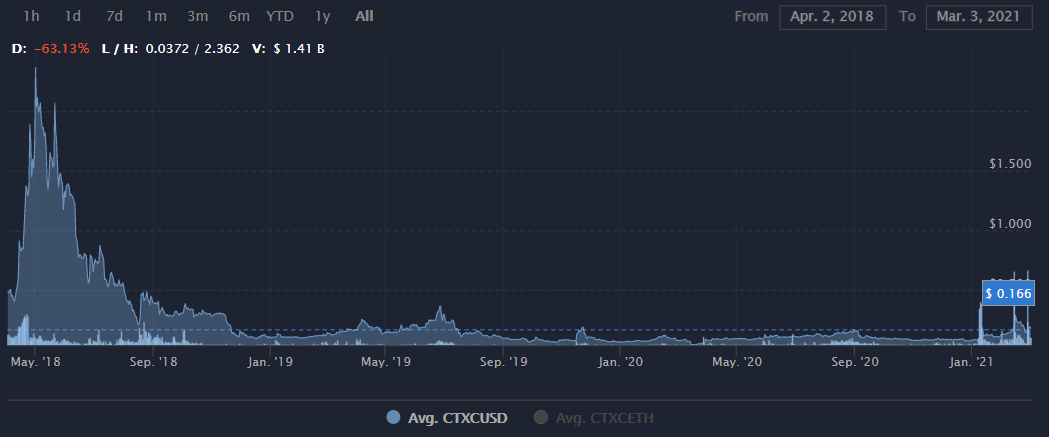Switch to the 1y range

pos(323,16)
